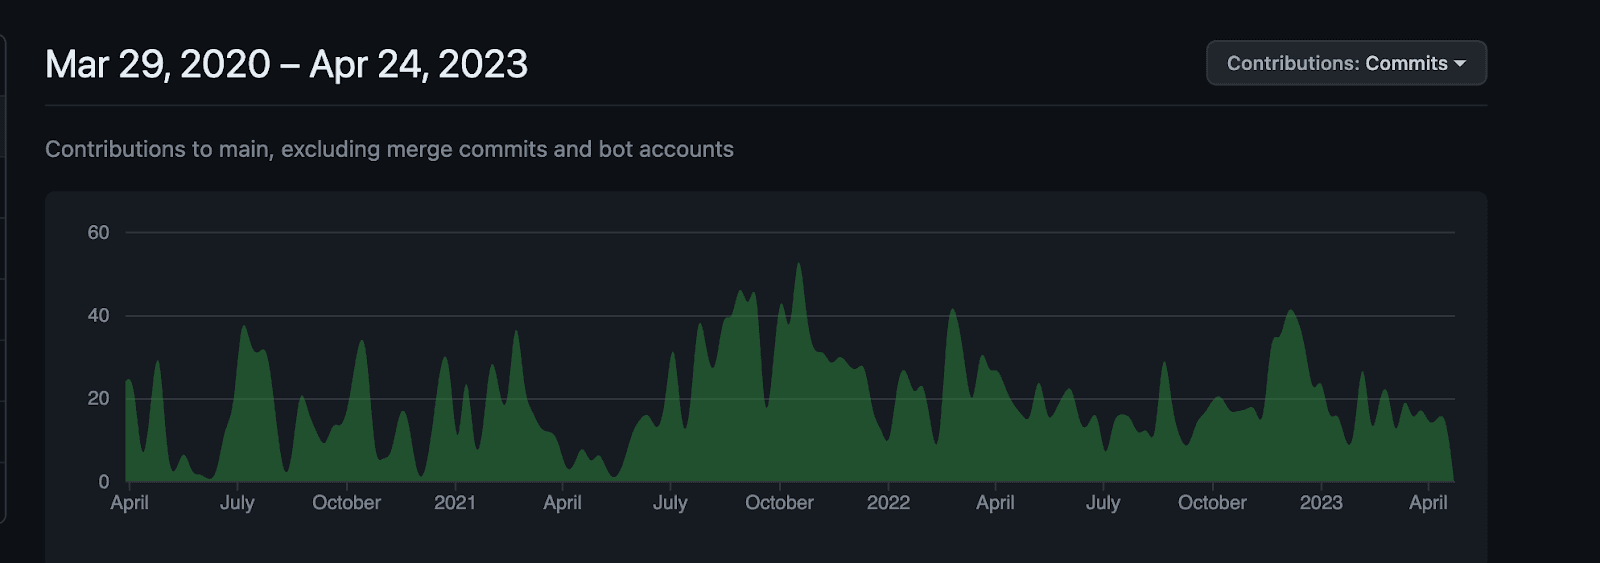The width and height of the screenshot is (1600, 563).
Task: Click the October label just before 2022
Action: click(779, 502)
